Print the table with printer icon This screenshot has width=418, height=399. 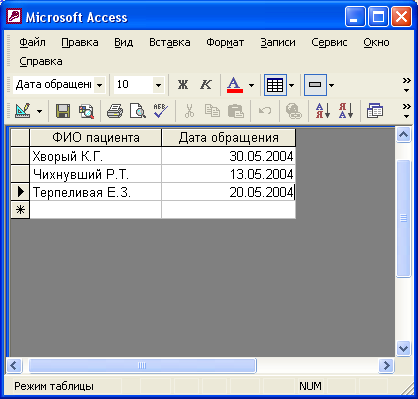[115, 111]
